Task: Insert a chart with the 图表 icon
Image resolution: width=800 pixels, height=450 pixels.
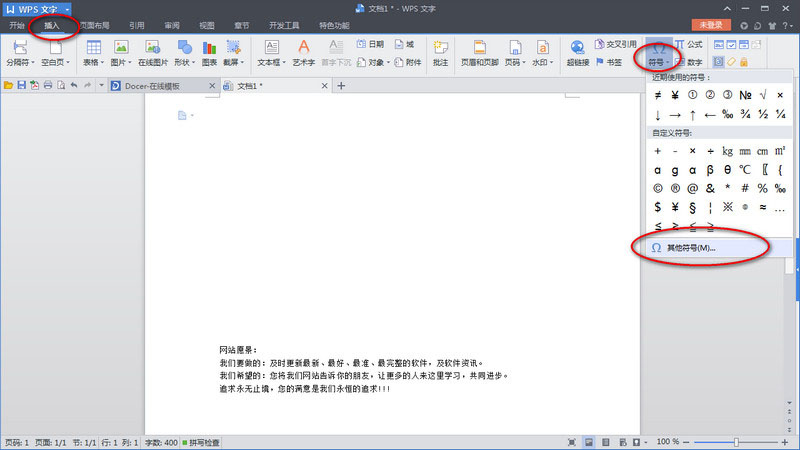Action: coord(209,52)
